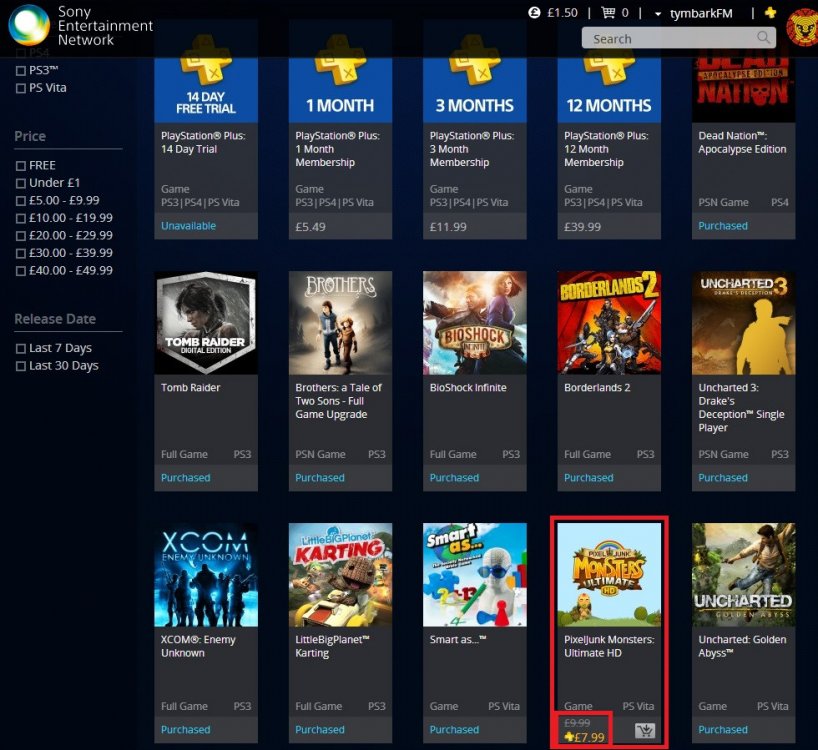Click the Borderlands 2 title text
The image size is (818, 750).
[x=597, y=388]
